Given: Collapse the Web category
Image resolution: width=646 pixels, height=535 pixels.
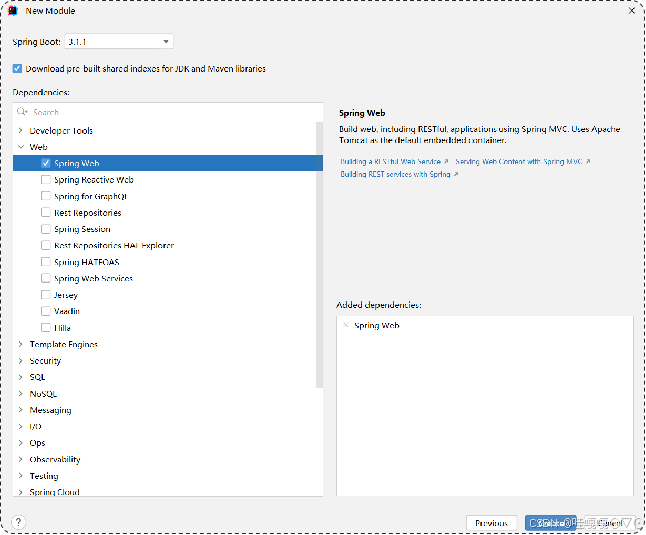Looking at the screenshot, I should click(20, 147).
